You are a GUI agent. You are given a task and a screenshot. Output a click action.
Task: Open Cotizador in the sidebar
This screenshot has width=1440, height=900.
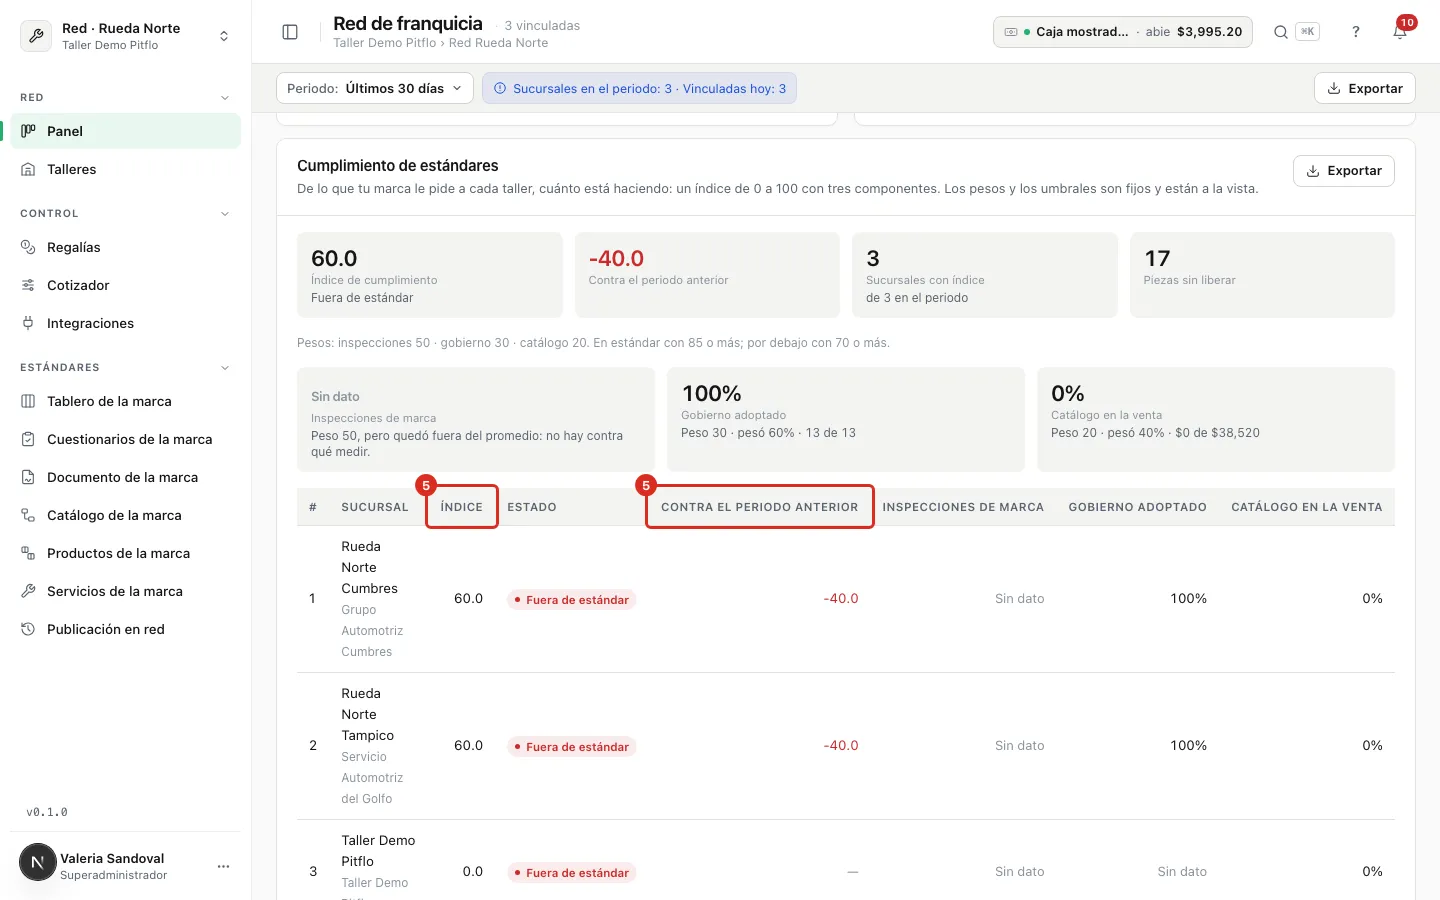(125, 285)
